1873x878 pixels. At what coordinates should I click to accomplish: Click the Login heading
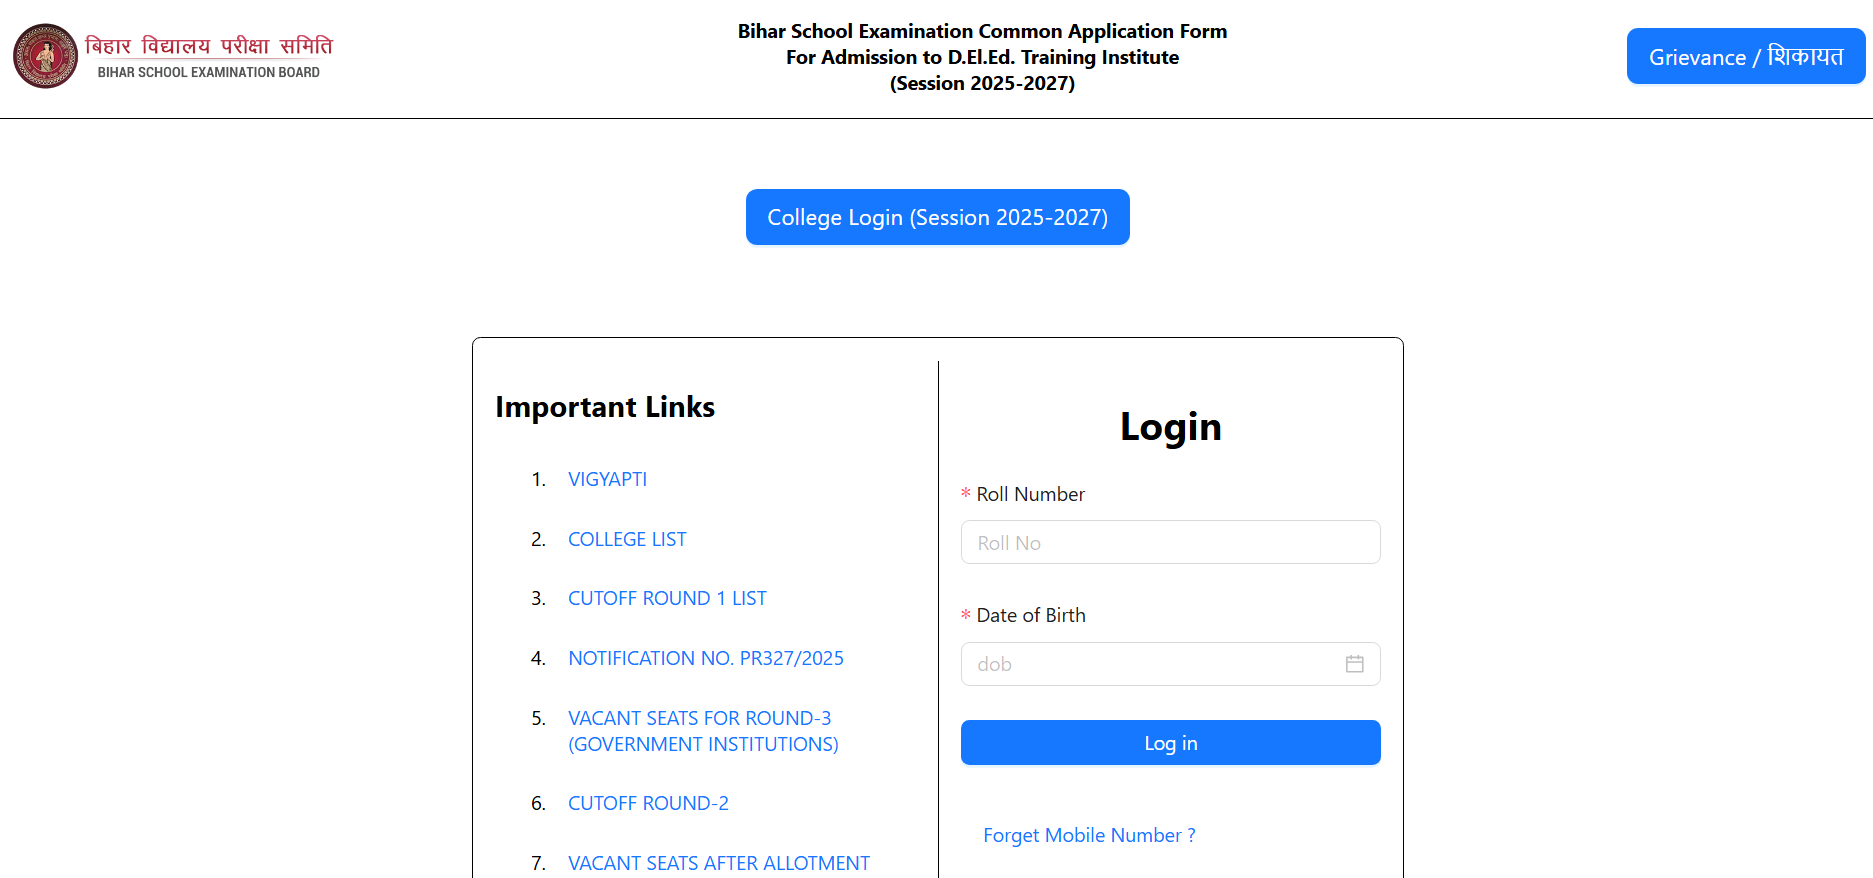point(1170,427)
